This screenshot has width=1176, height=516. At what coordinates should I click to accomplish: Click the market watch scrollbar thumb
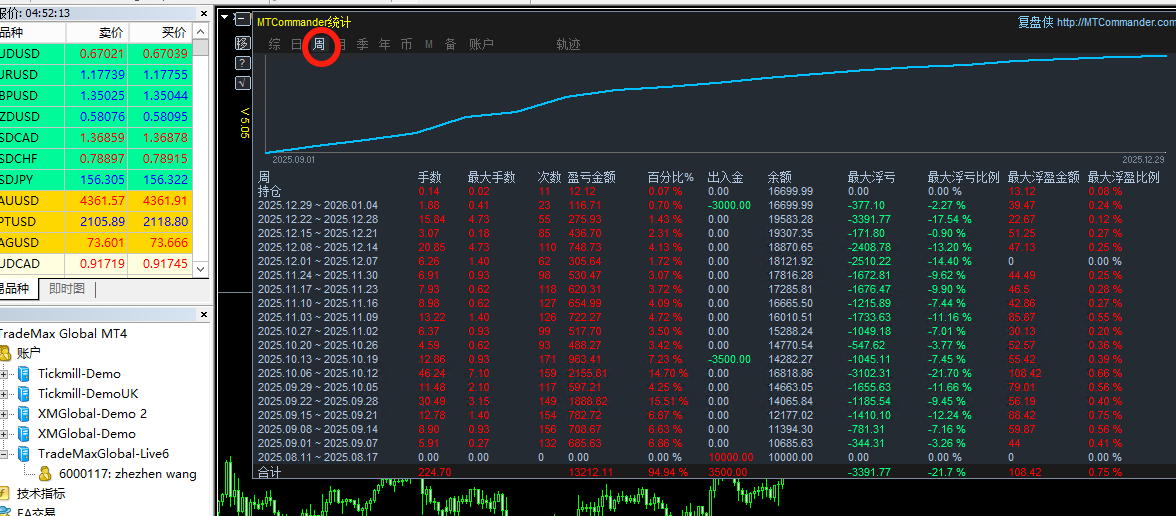coord(200,47)
